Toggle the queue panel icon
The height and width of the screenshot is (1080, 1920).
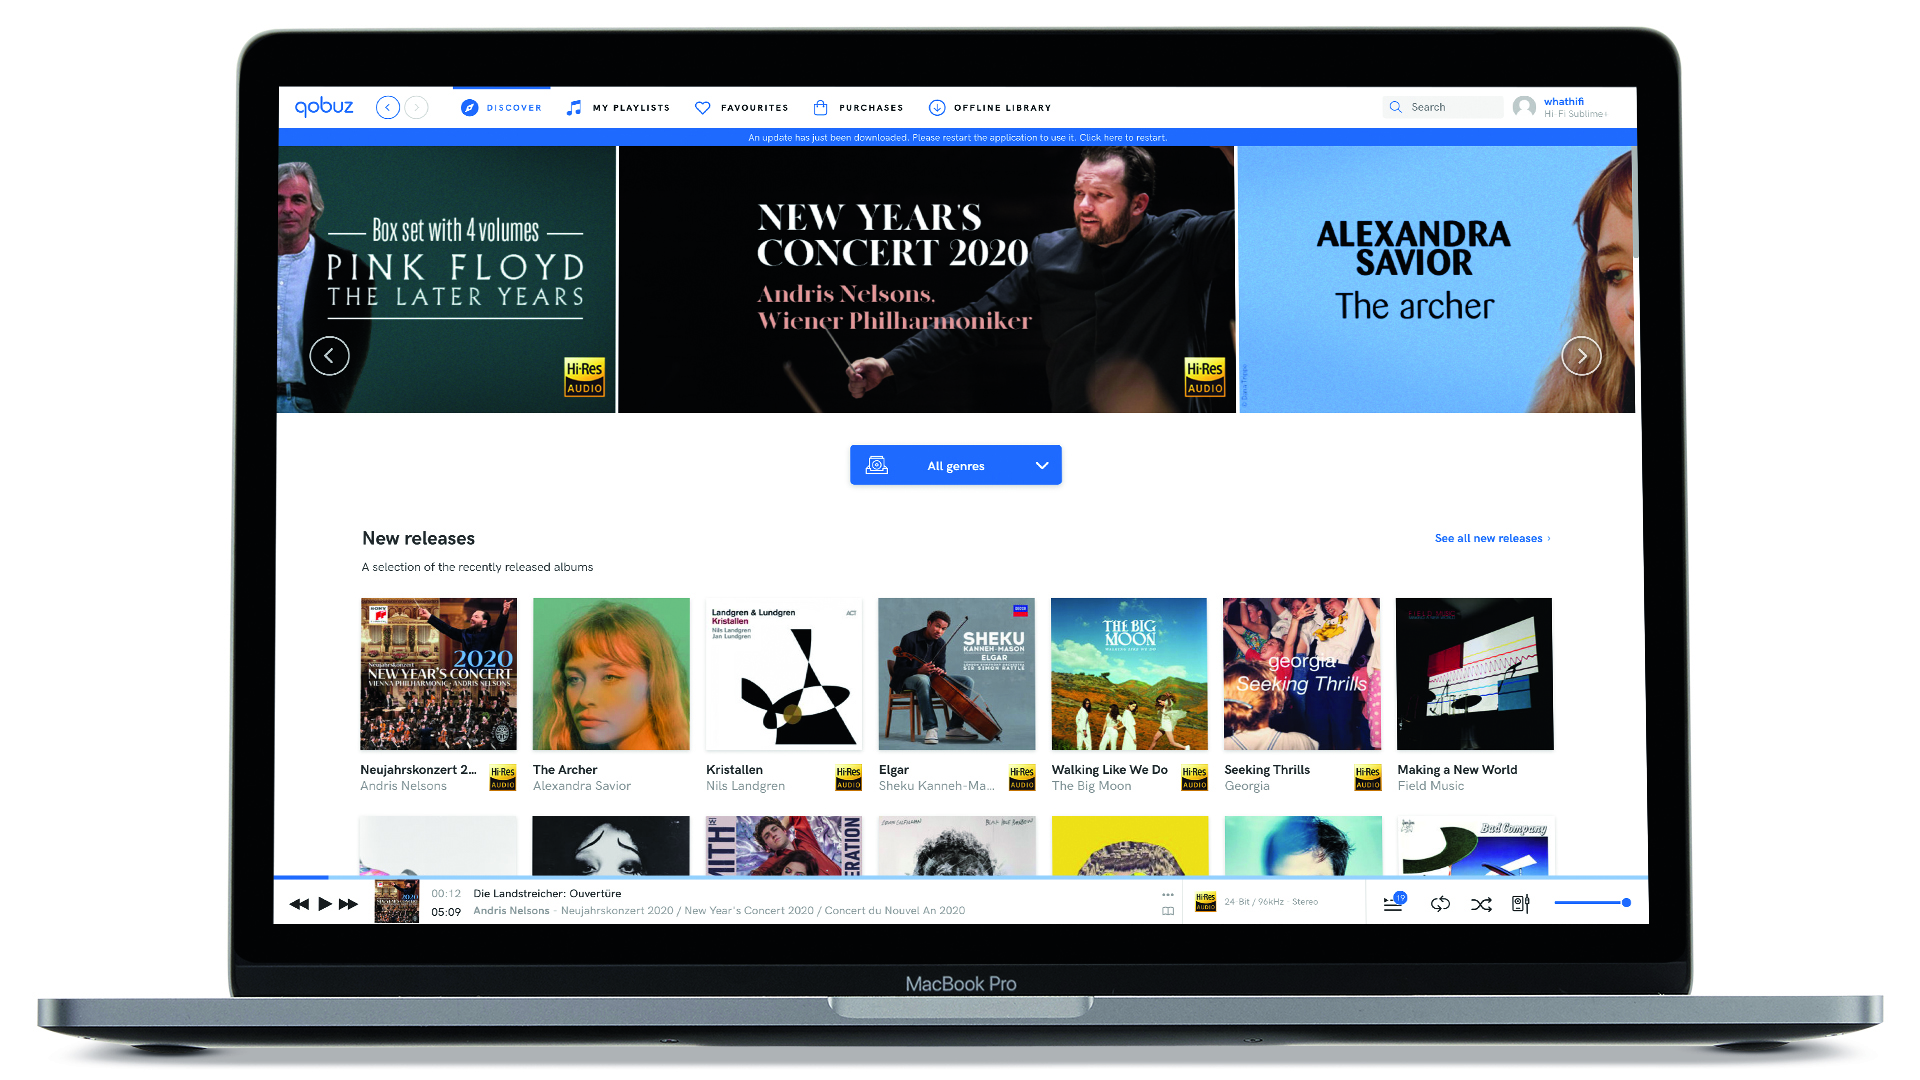pos(1394,903)
